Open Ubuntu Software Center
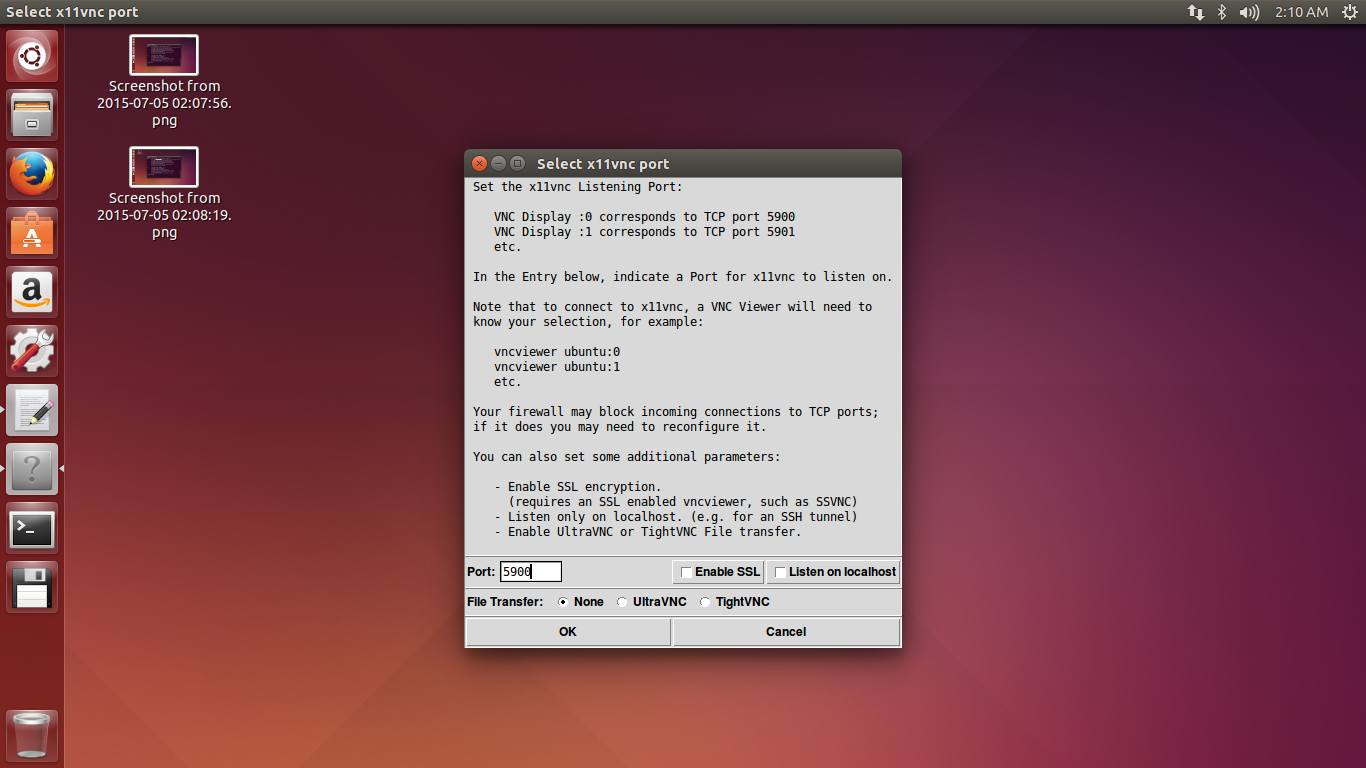Screen dimensions: 1366x768 click(32, 233)
